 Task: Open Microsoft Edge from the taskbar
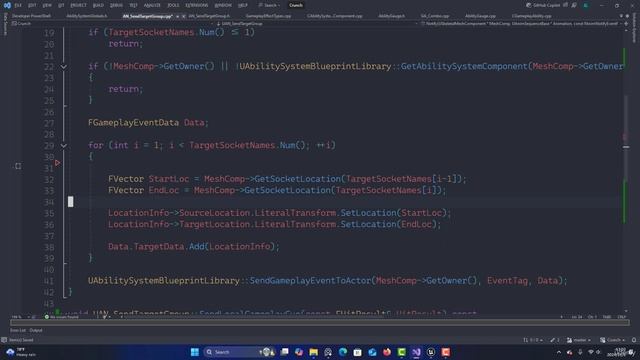click(x=343, y=352)
